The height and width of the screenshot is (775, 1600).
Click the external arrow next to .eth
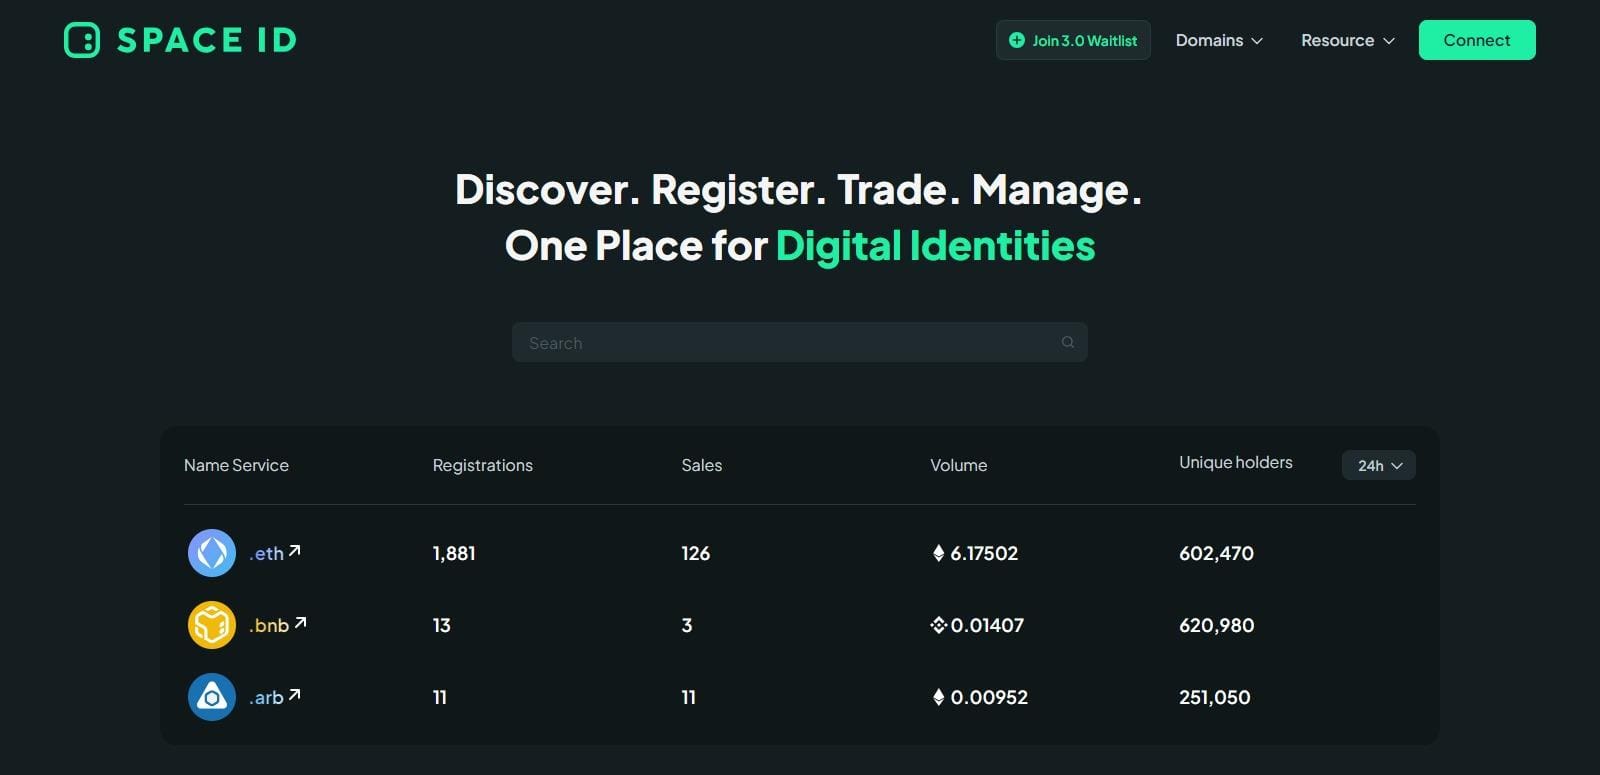coord(294,550)
